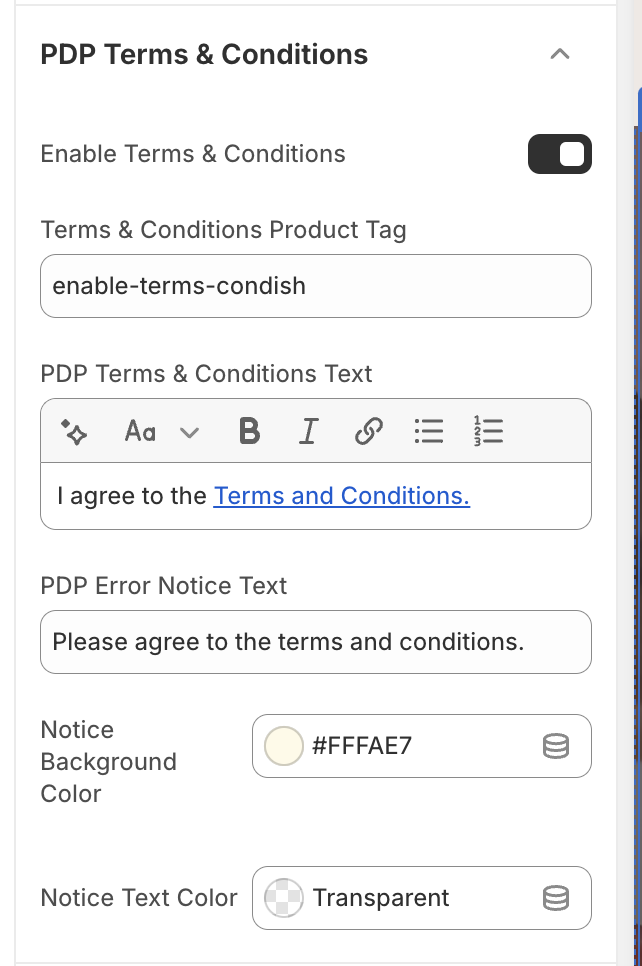Click the cream Notice Background Color swatch
The image size is (642, 966).
(283, 746)
